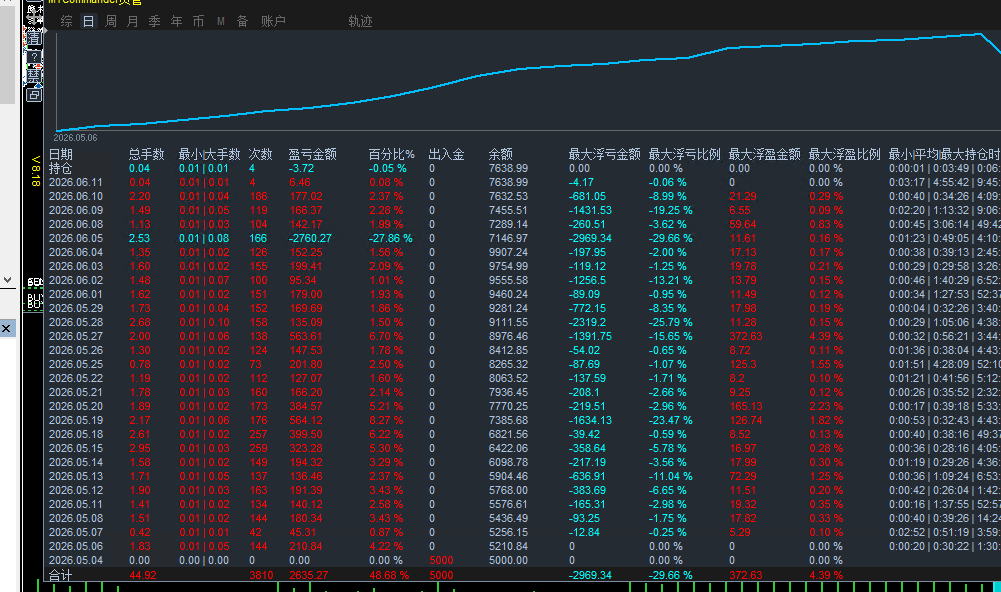Click the -19.25 % floating loss ratio cell
The height and width of the screenshot is (592, 1001).
click(670, 210)
